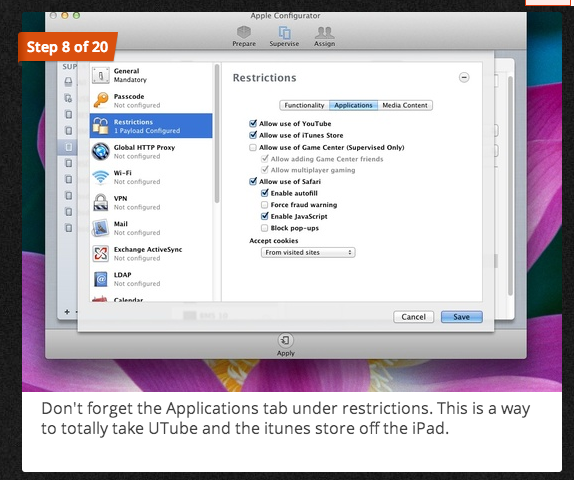Click the payload list scrollbar
574x480 pixels.
[217, 134]
